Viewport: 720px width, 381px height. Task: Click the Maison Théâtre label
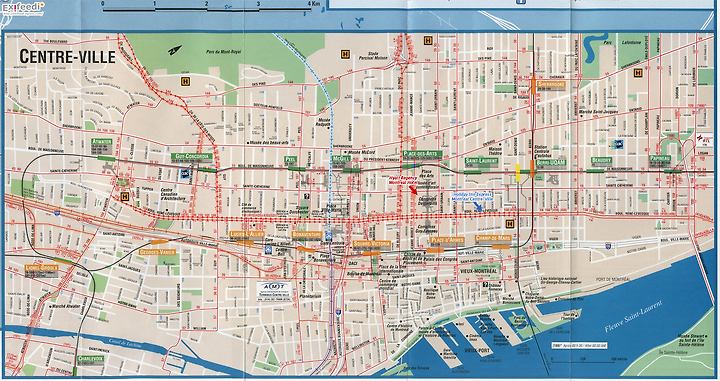[x=495, y=151]
